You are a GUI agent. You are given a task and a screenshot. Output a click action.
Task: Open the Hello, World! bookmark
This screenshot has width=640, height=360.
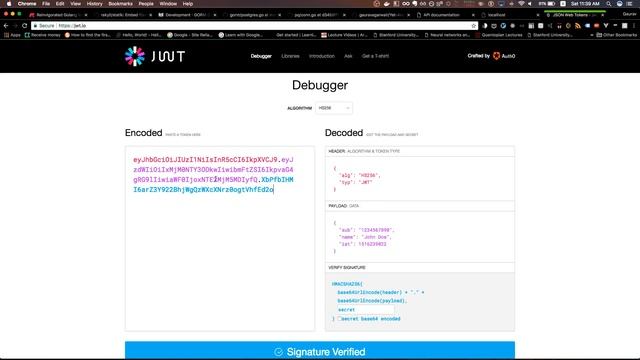tap(139, 35)
